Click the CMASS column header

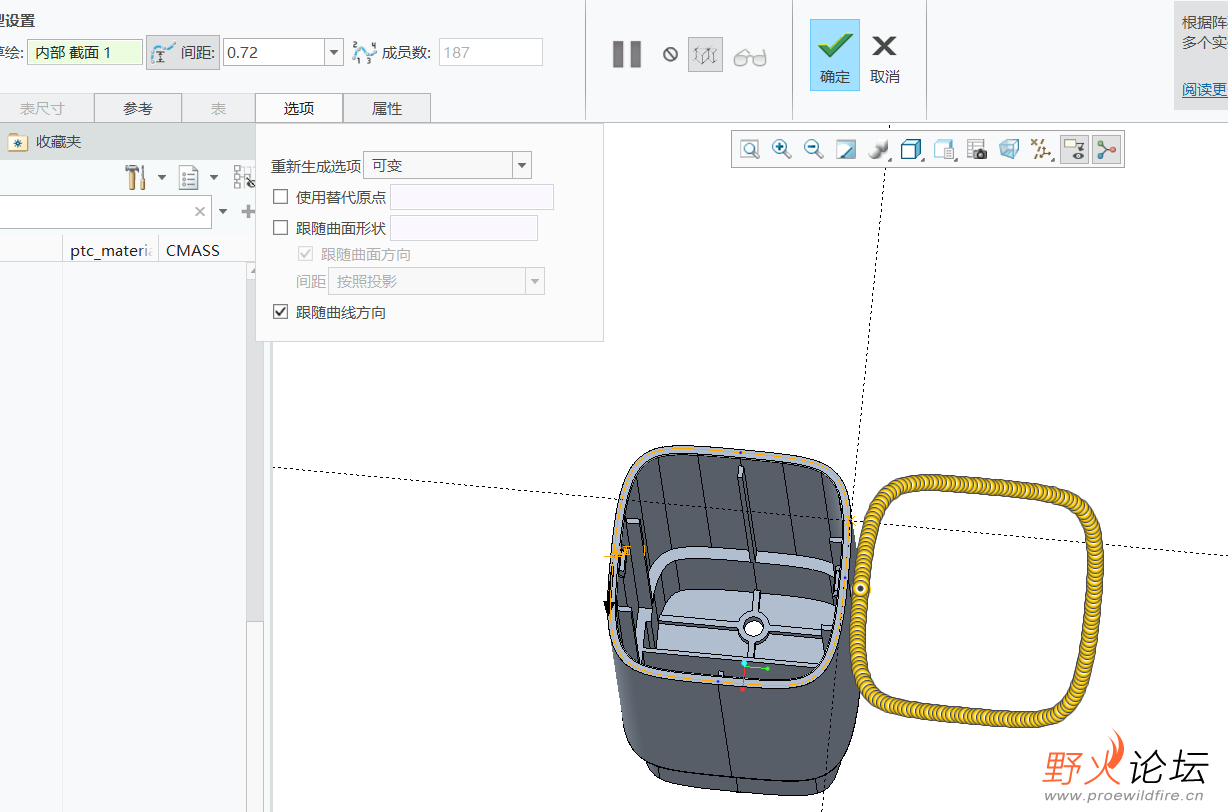193,250
